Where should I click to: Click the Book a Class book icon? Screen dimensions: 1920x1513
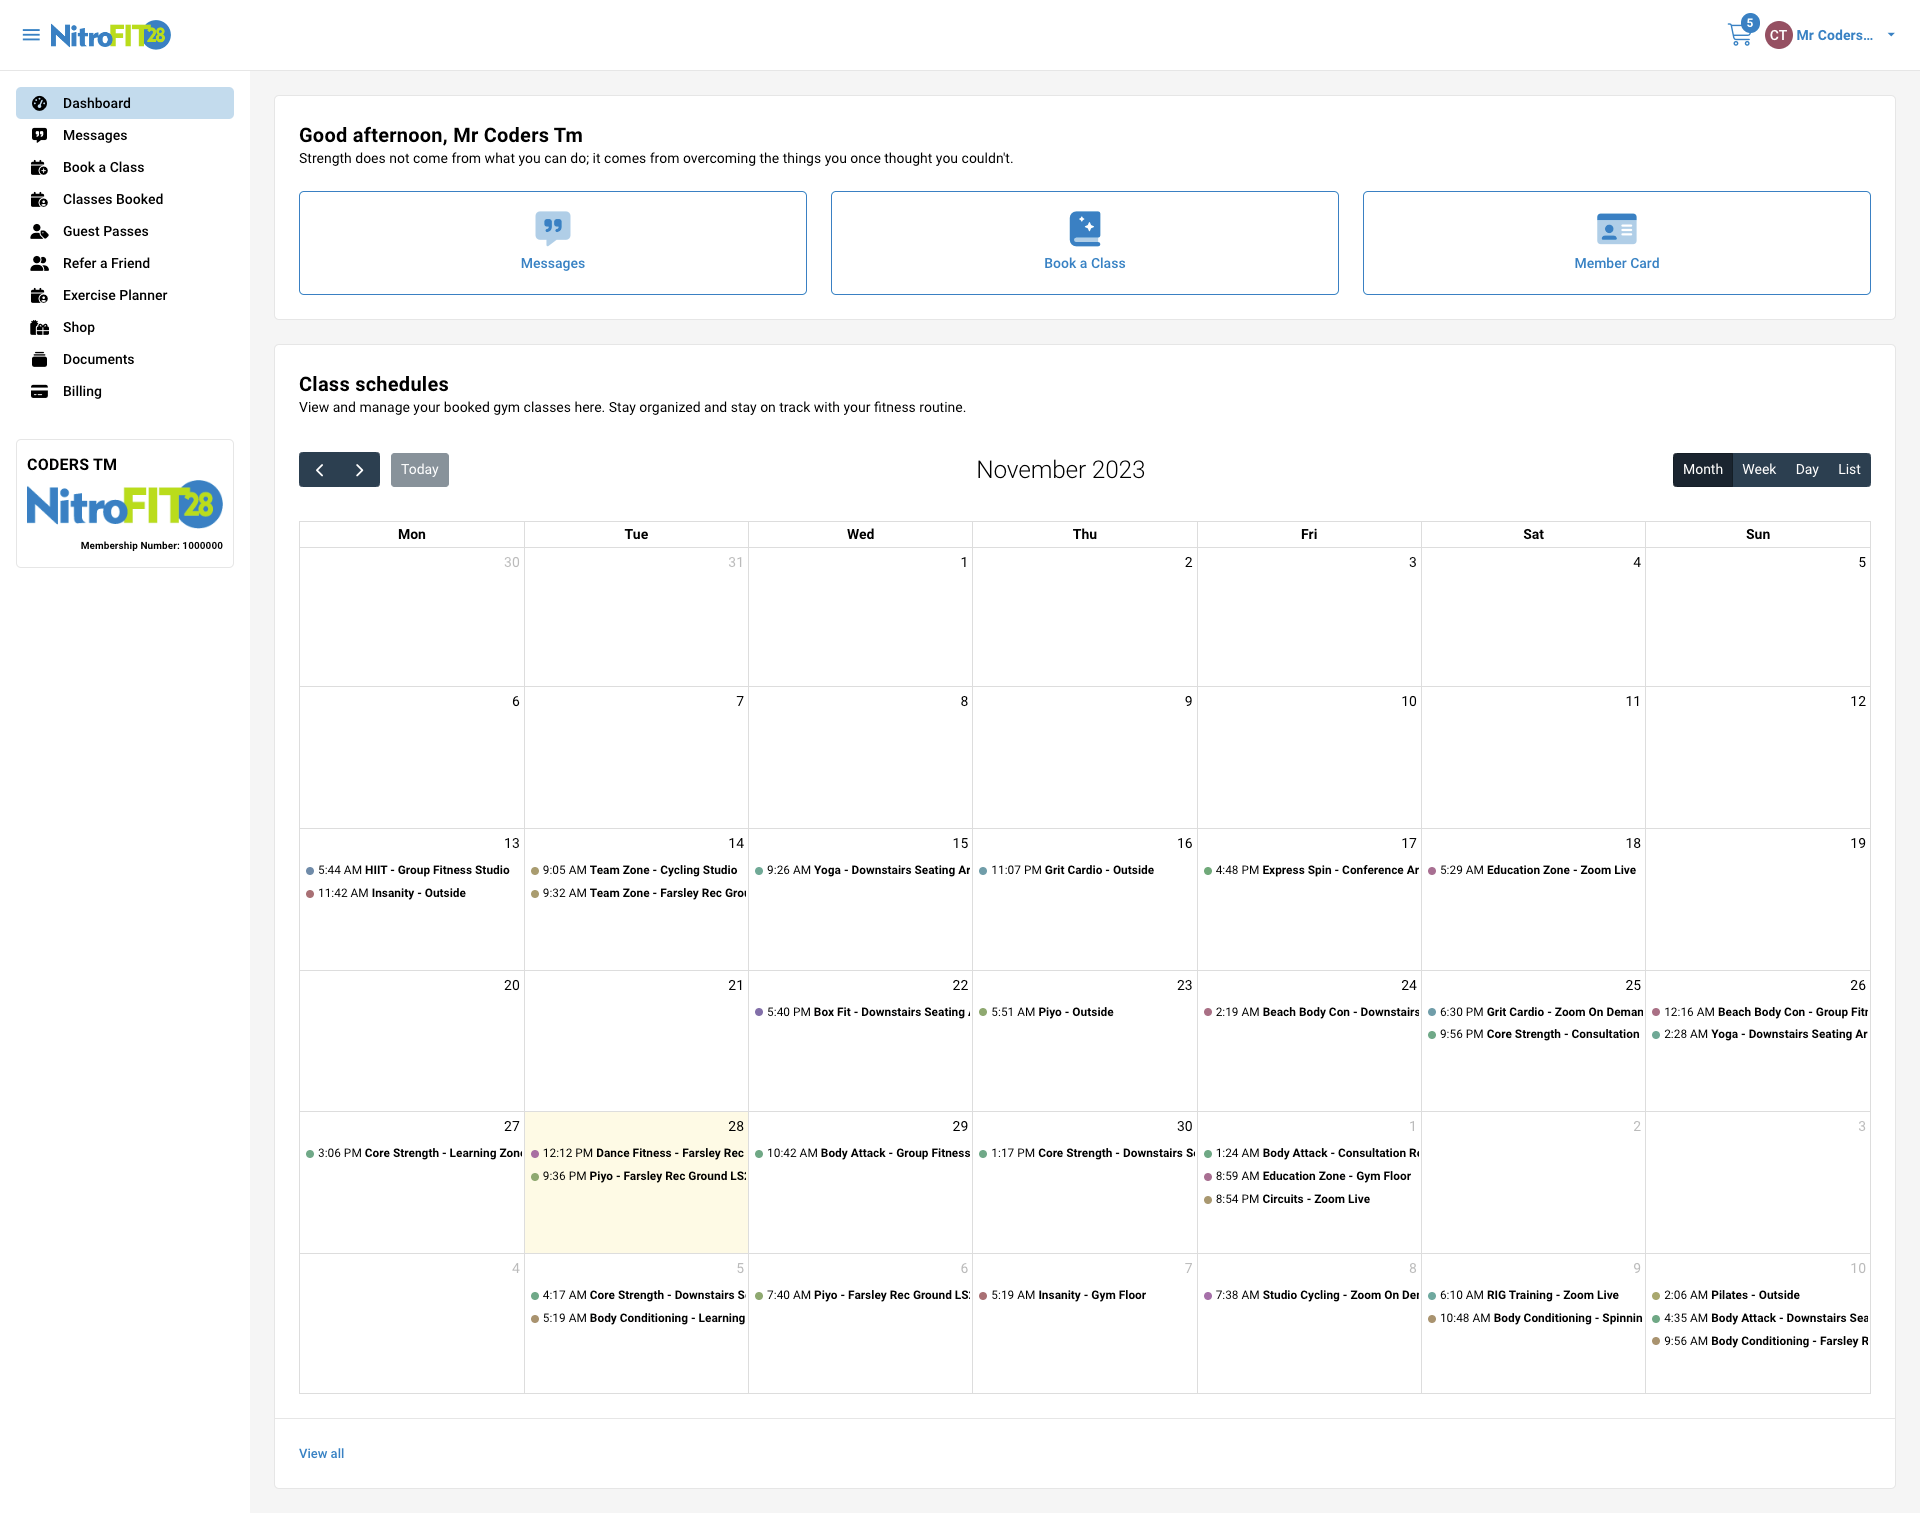1084,228
